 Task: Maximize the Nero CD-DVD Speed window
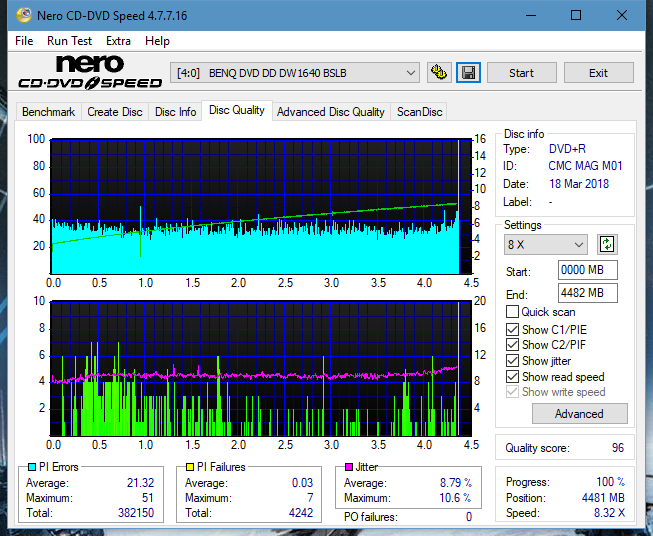point(576,15)
